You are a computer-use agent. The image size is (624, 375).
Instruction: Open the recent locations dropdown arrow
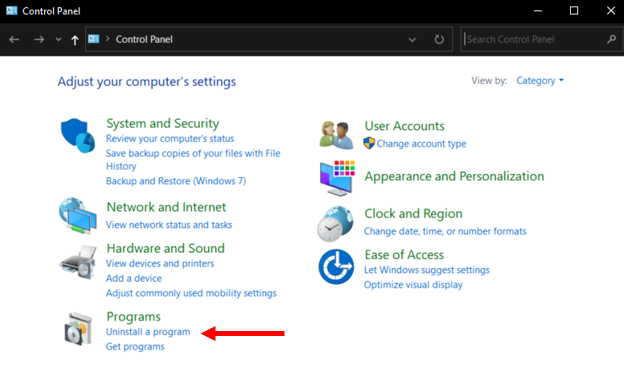click(x=58, y=39)
